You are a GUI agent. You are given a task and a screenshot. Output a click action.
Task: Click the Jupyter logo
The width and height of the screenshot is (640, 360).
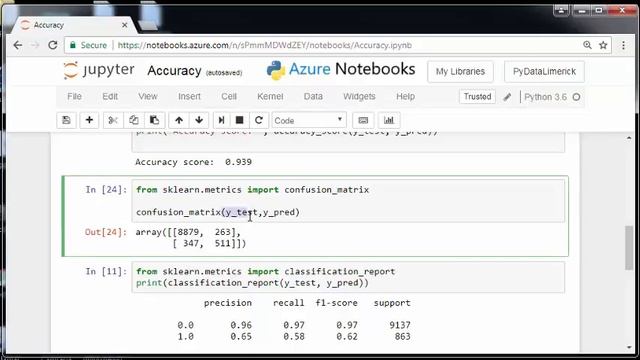coord(99,70)
